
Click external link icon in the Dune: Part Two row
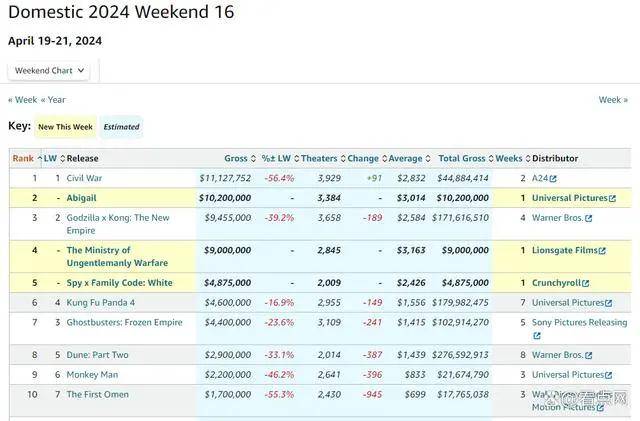click(588, 355)
